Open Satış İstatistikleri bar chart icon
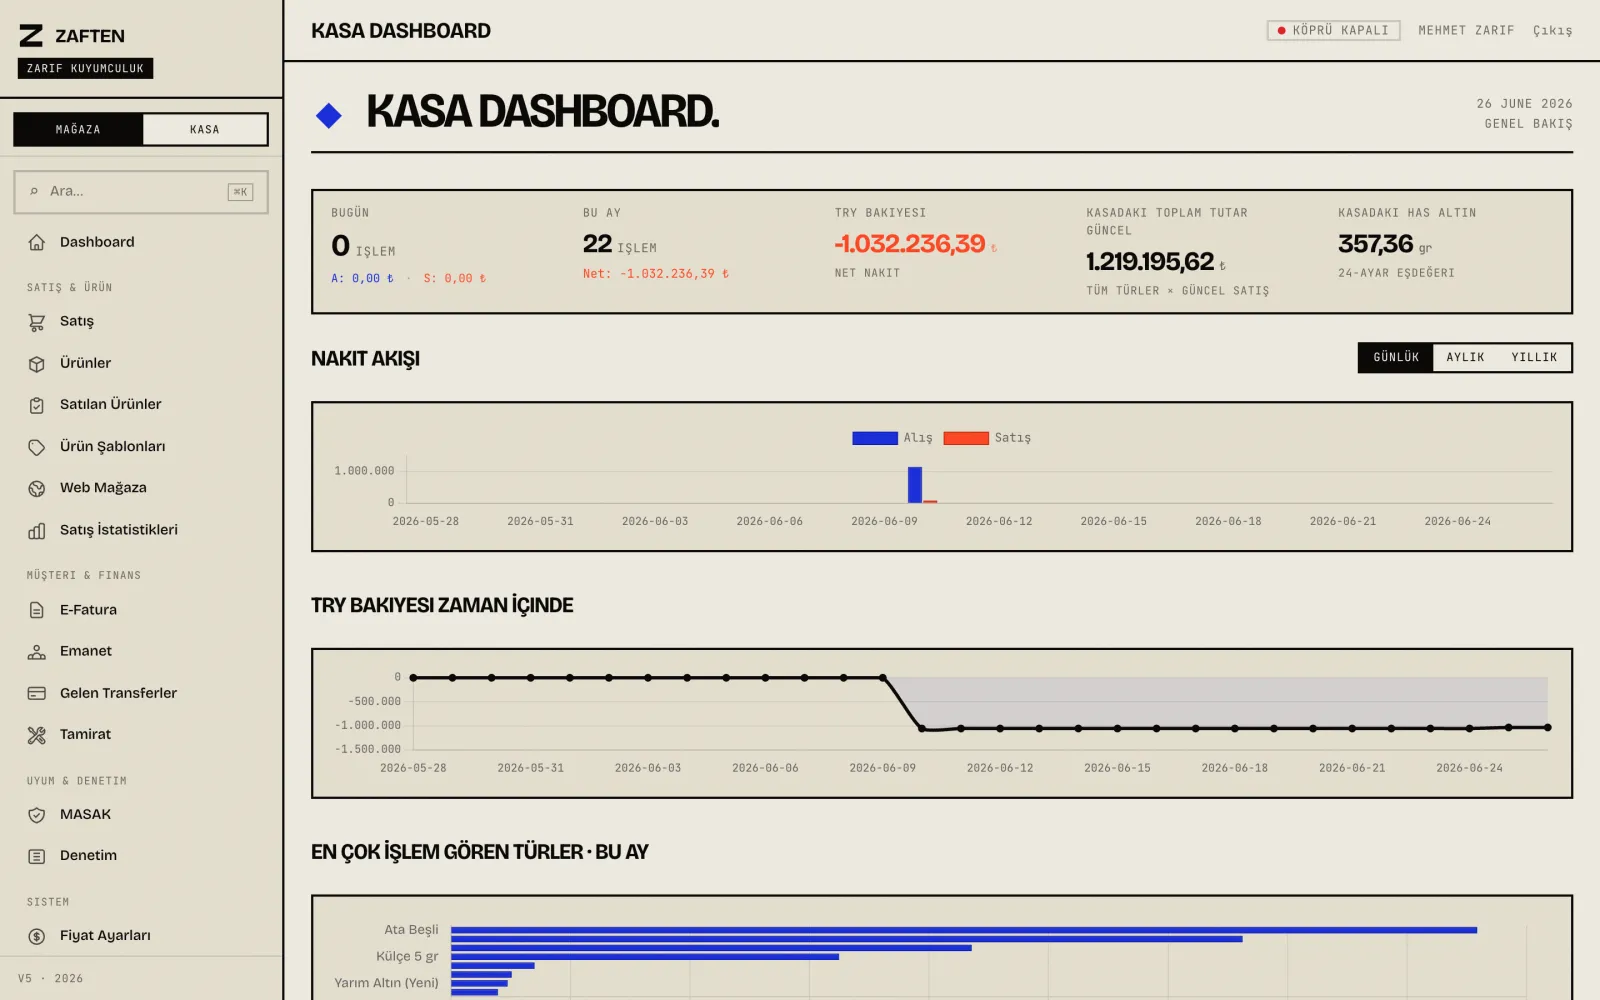 click(x=37, y=530)
